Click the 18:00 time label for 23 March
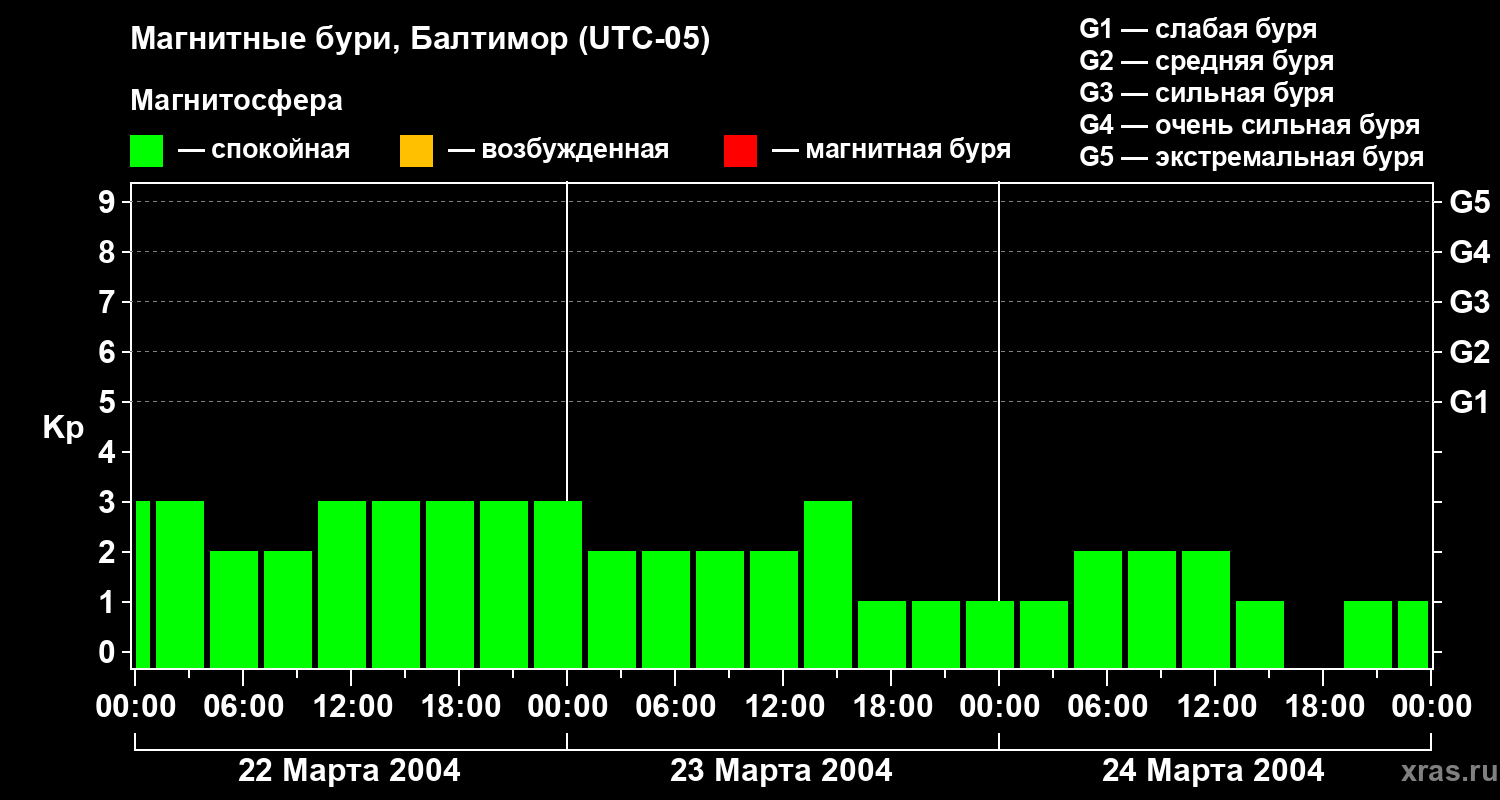Image resolution: width=1500 pixels, height=800 pixels. coord(895,707)
